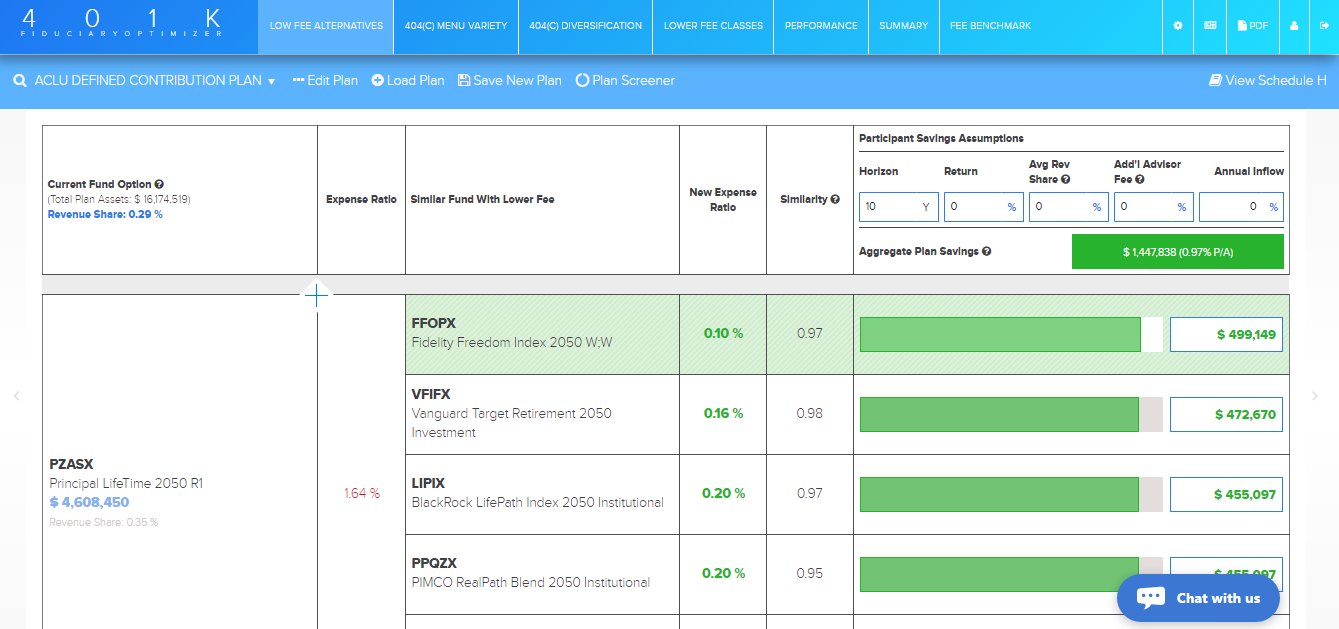Click the FFOPX savings progress bar
The image size is (1339, 629).
coord(1000,335)
